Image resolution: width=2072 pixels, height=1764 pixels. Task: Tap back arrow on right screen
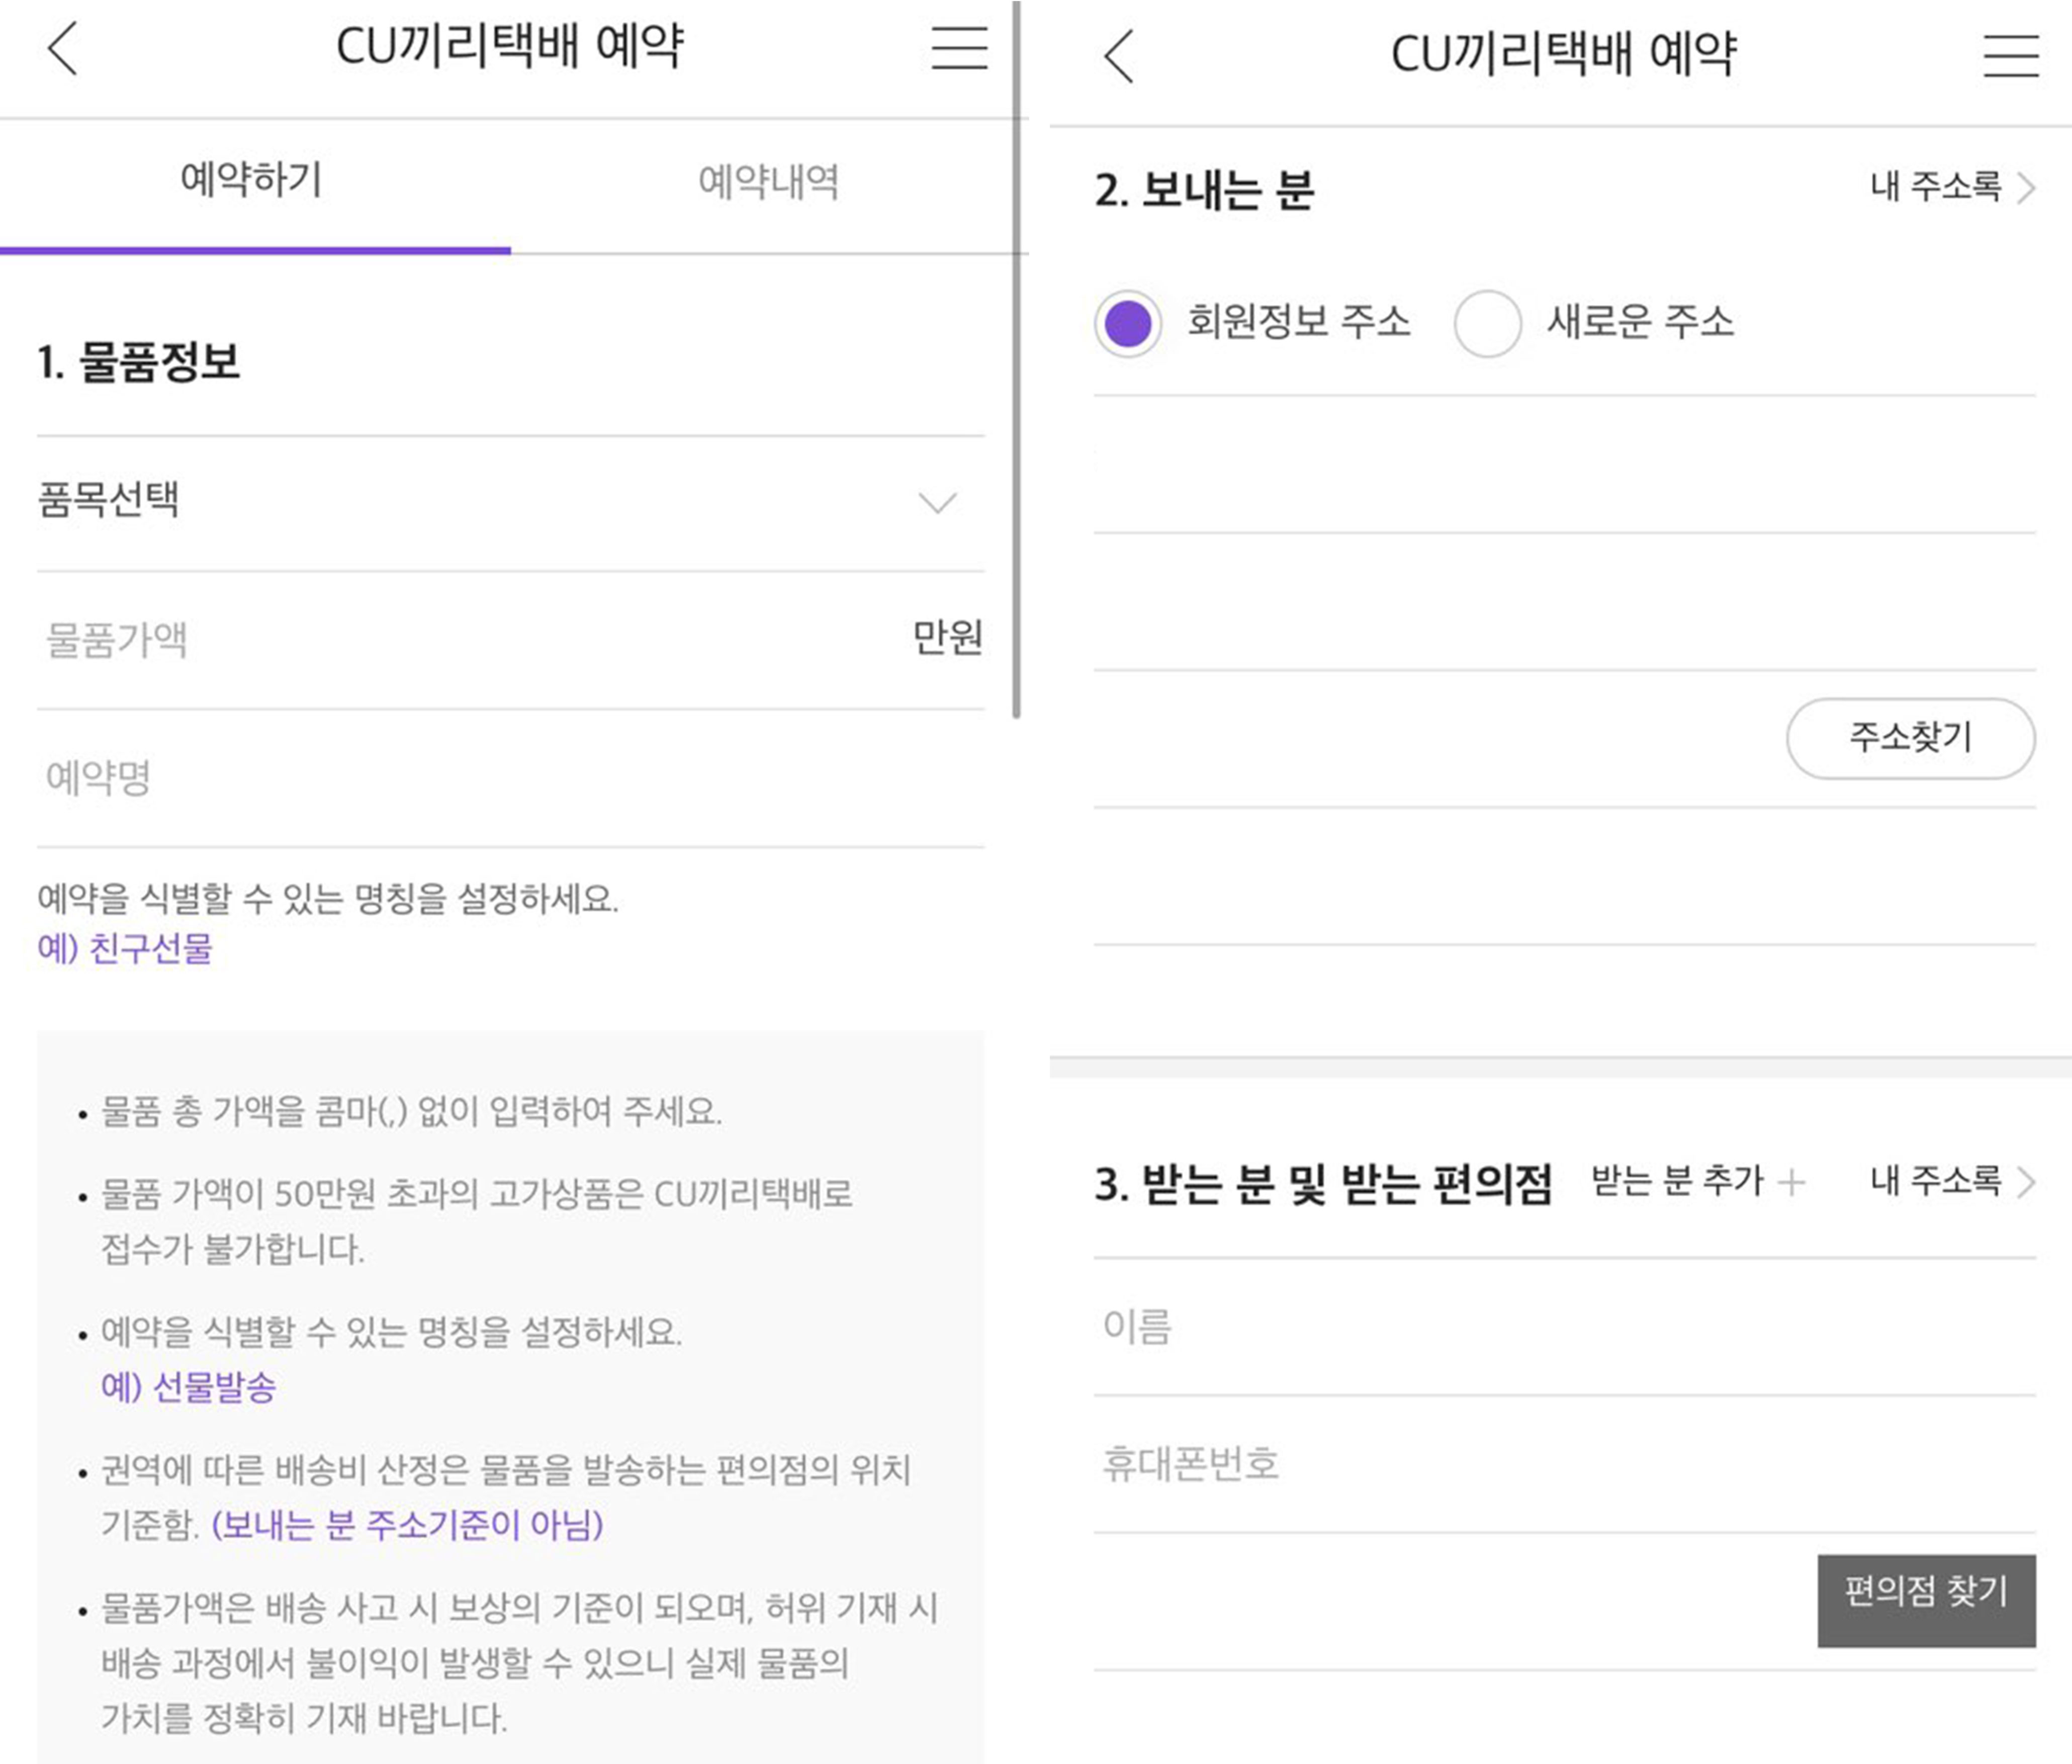coord(1119,55)
